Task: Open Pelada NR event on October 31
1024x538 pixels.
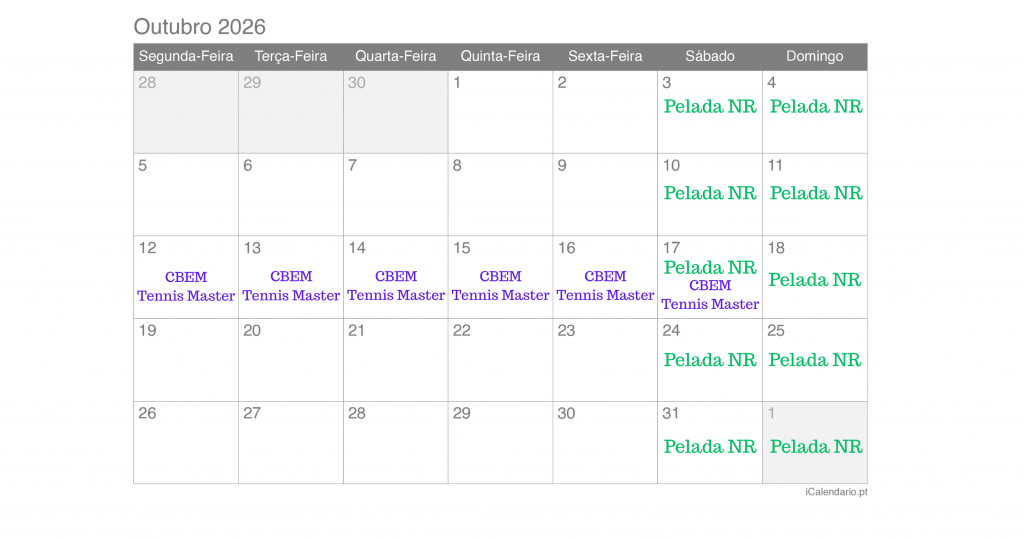Action: pos(710,447)
